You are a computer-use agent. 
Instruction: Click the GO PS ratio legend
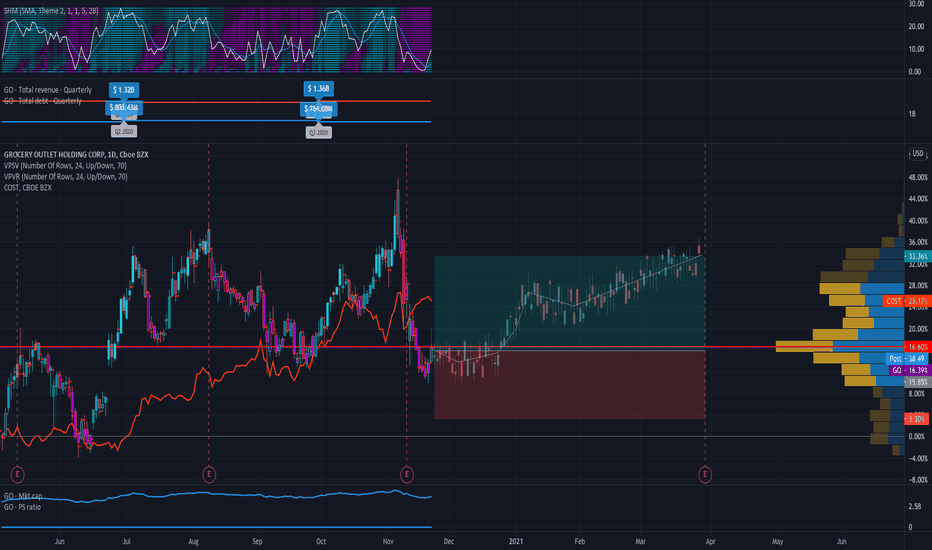coord(22,507)
